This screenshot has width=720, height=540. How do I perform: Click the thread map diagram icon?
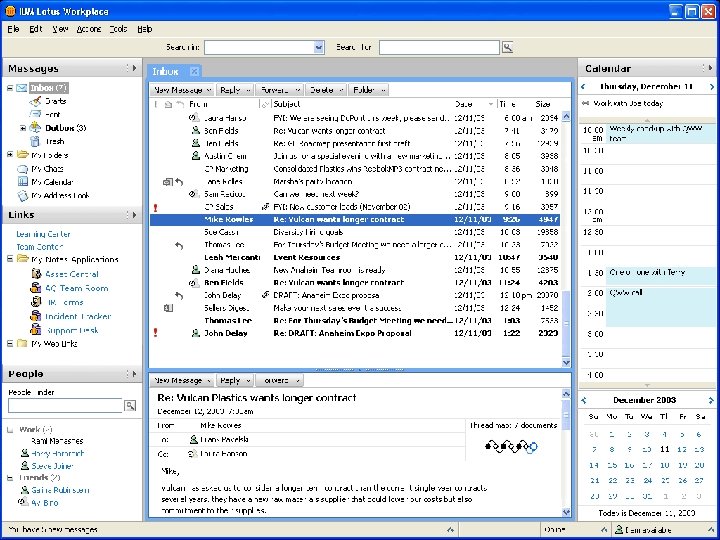tap(513, 447)
